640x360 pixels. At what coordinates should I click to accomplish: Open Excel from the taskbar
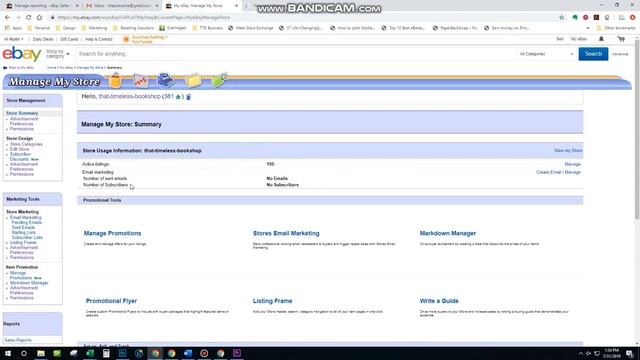click(x=90, y=353)
